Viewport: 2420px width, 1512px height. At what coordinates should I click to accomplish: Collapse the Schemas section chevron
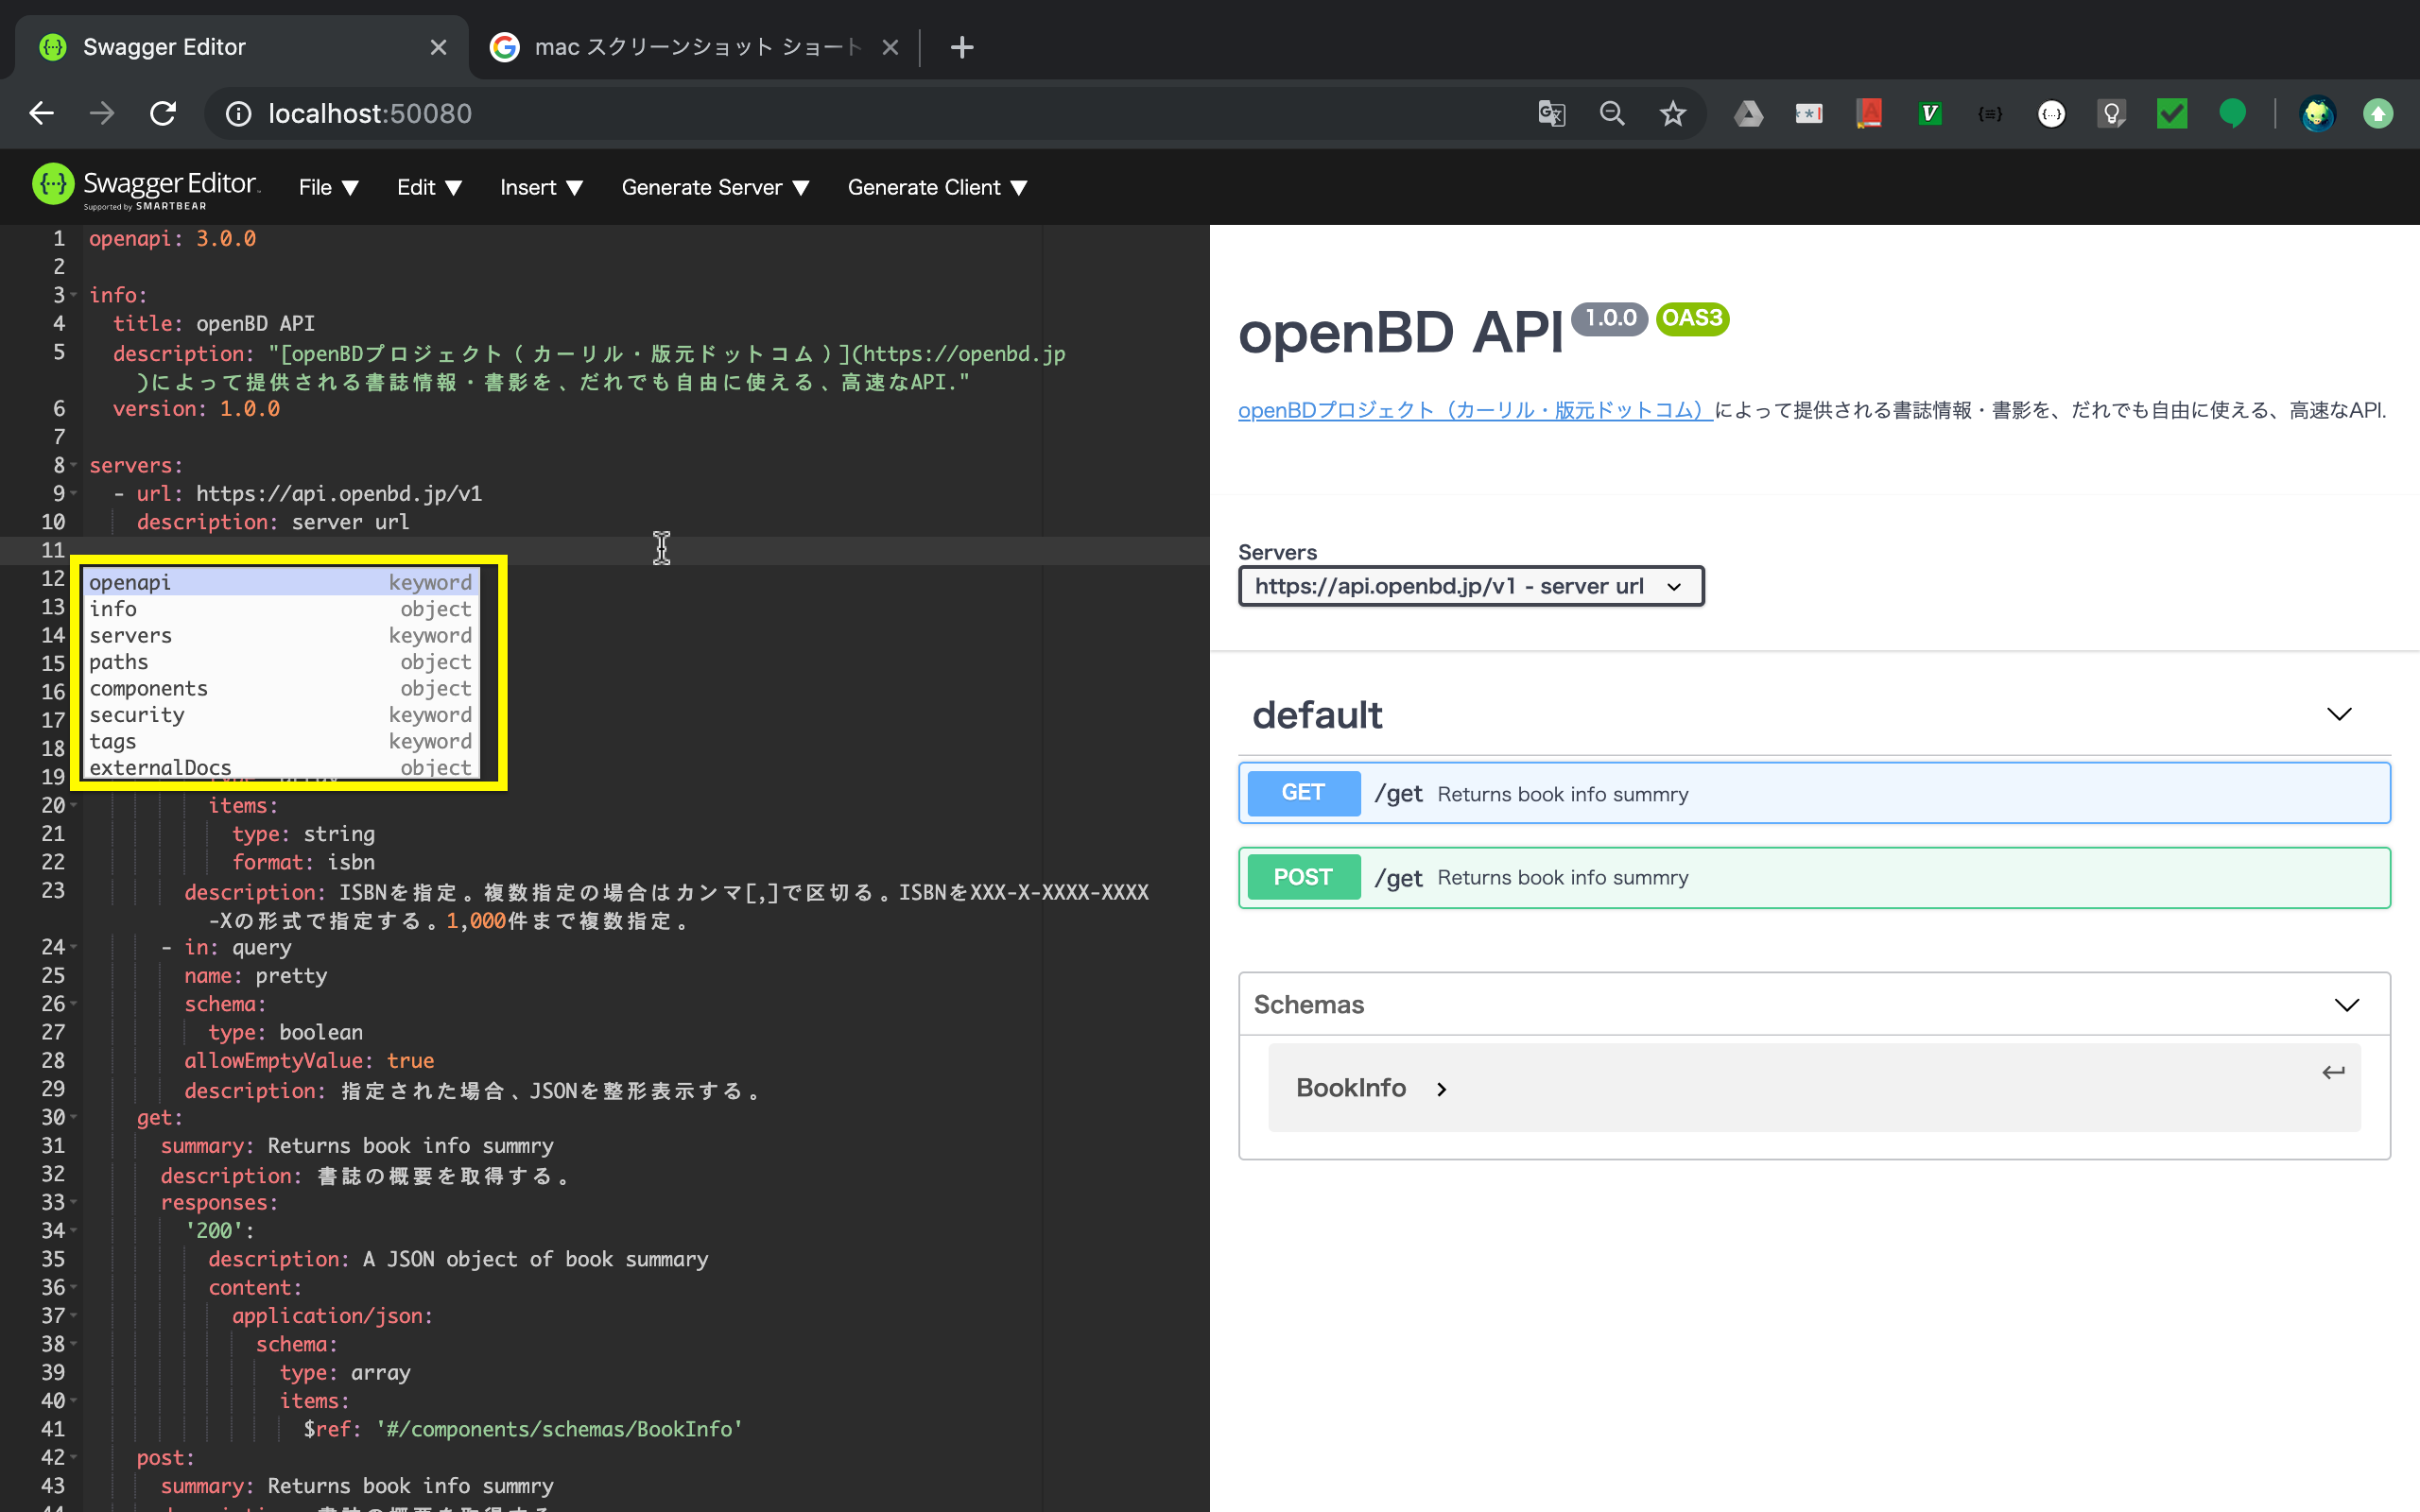pyautogui.click(x=2347, y=1003)
